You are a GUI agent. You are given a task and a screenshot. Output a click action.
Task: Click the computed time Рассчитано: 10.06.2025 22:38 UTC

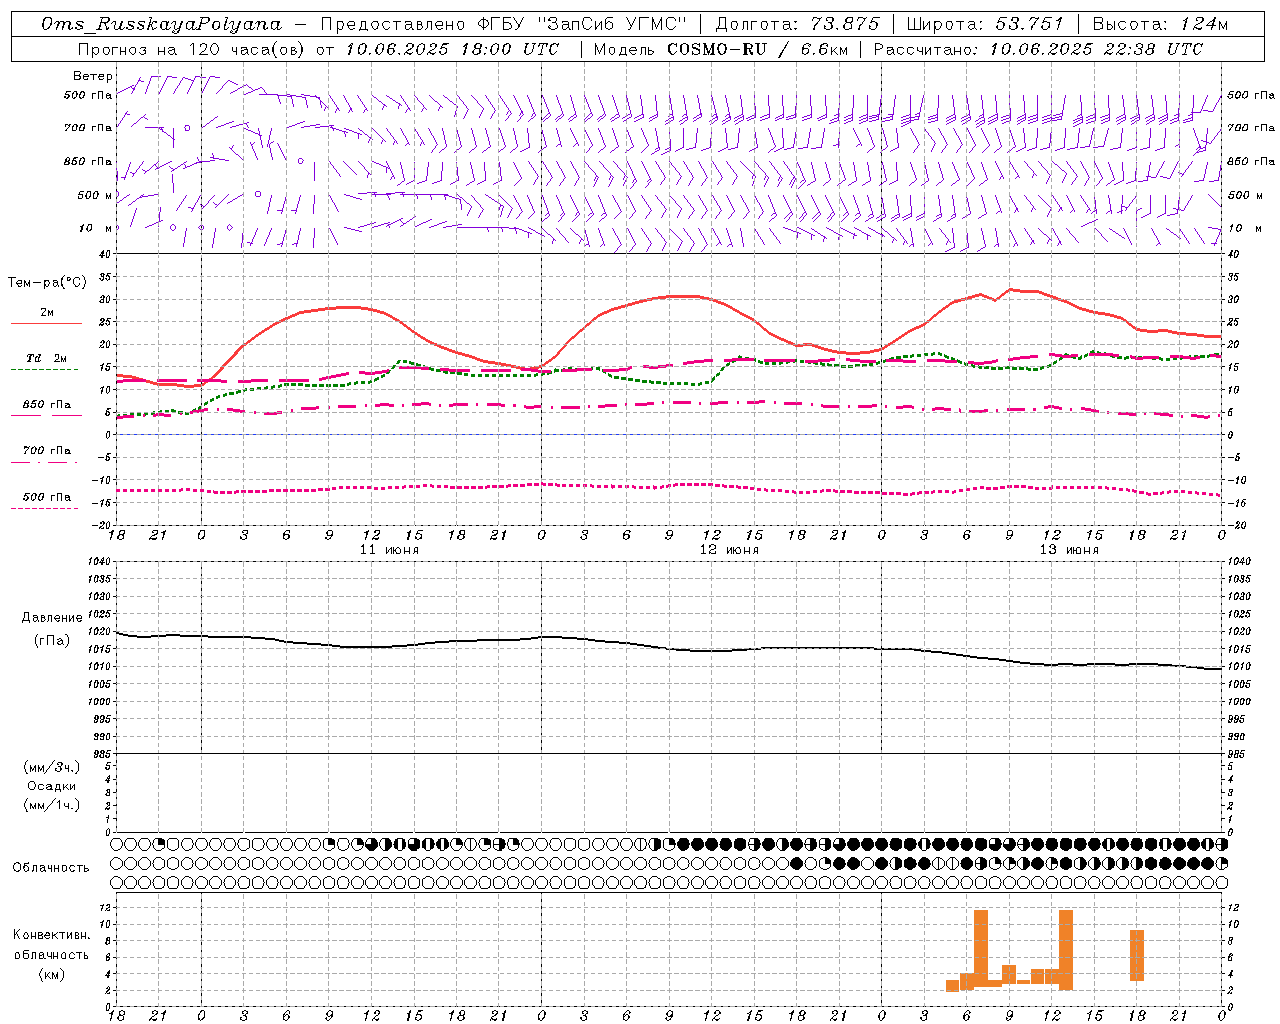click(1038, 49)
